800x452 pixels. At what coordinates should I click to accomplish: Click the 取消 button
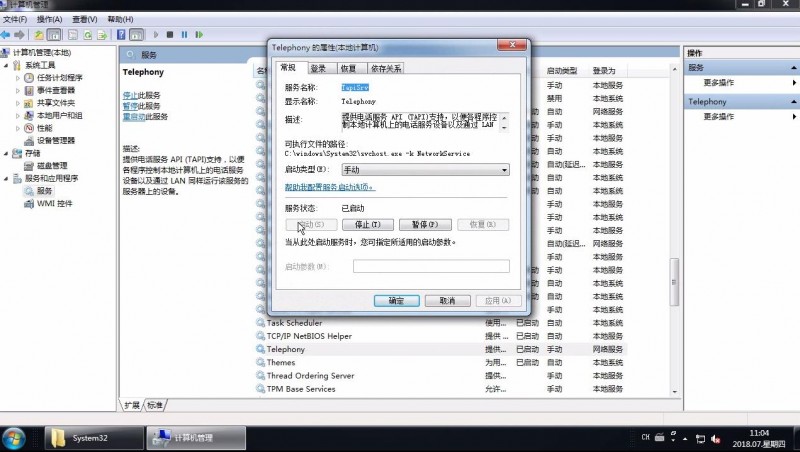(x=447, y=300)
